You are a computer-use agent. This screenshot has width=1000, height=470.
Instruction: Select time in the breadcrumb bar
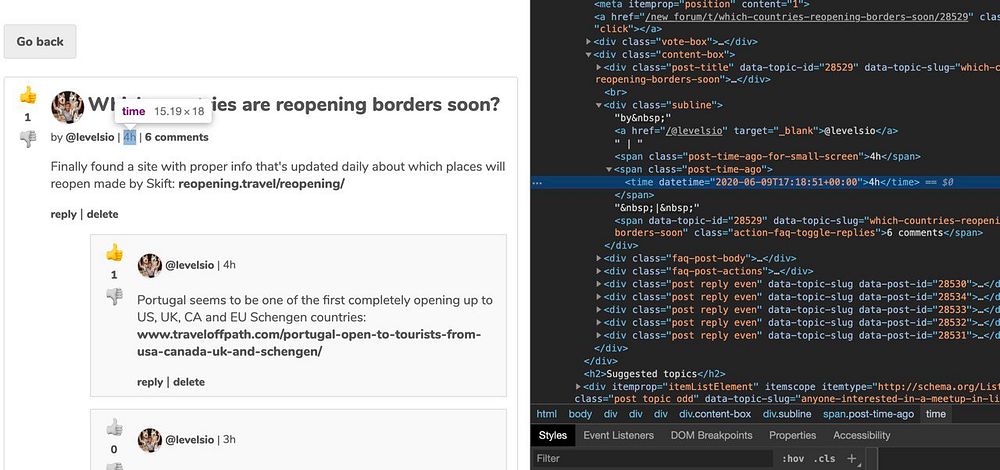[x=936, y=414]
